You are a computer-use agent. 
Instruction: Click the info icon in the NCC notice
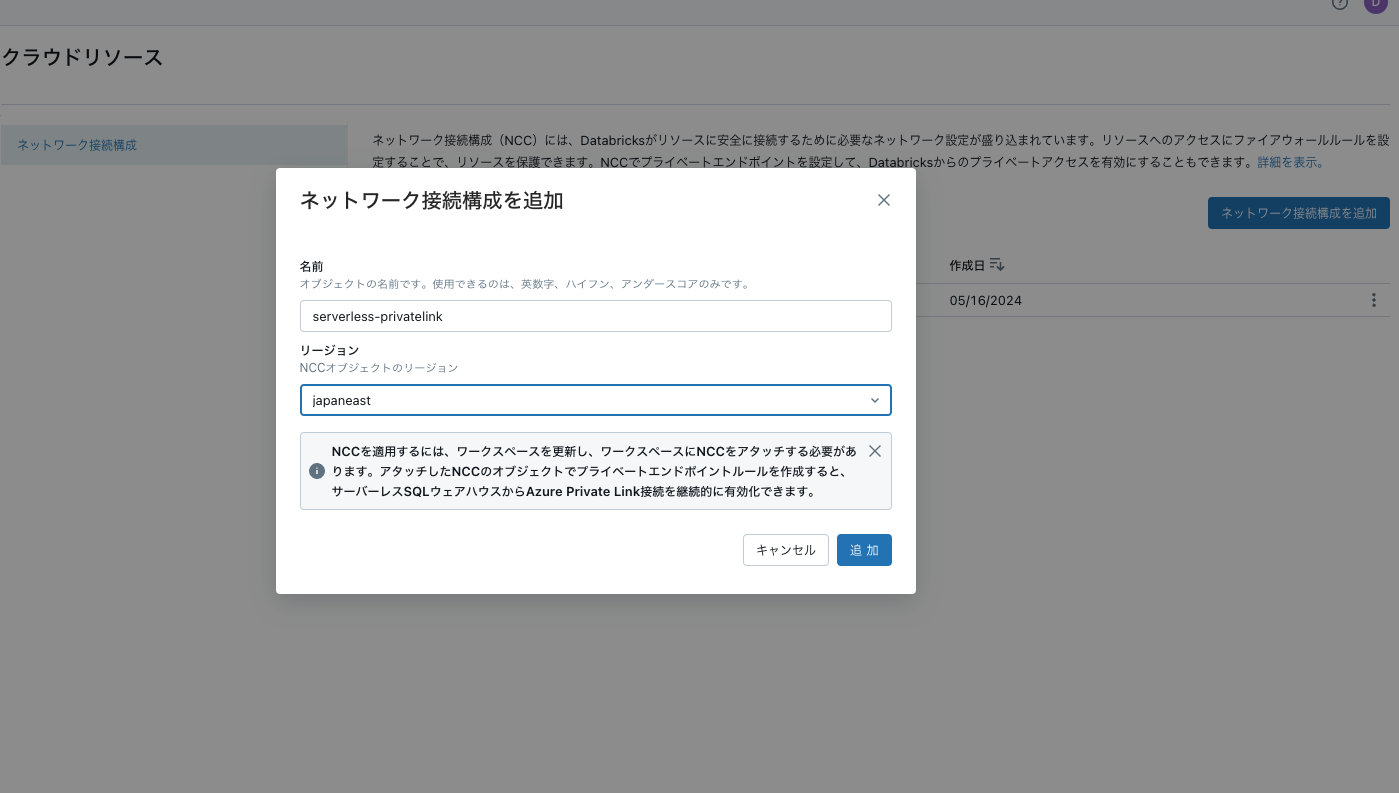pos(317,470)
